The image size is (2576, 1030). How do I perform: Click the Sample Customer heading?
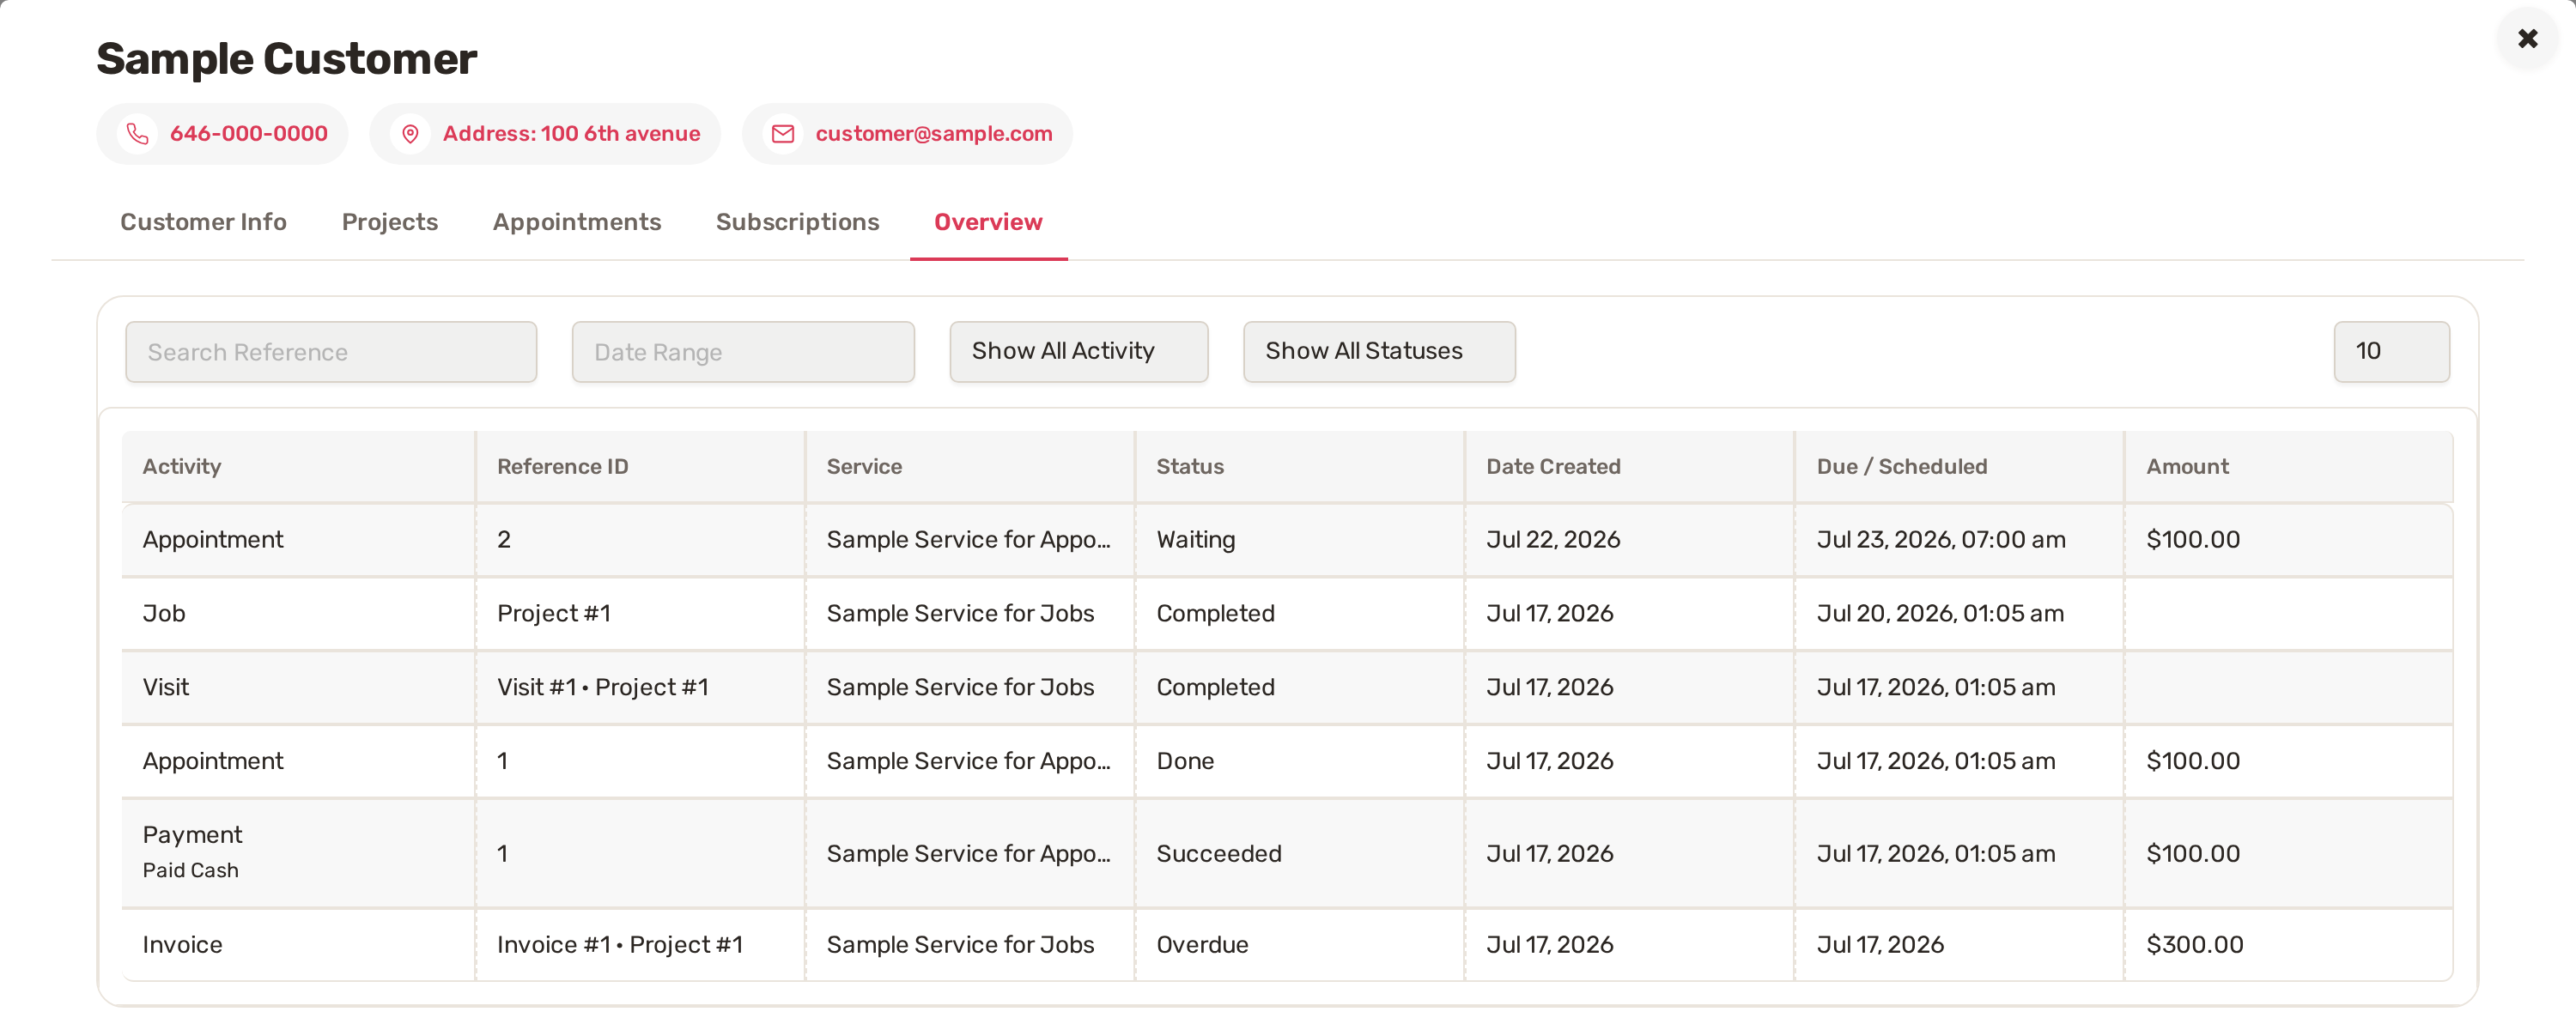(287, 59)
